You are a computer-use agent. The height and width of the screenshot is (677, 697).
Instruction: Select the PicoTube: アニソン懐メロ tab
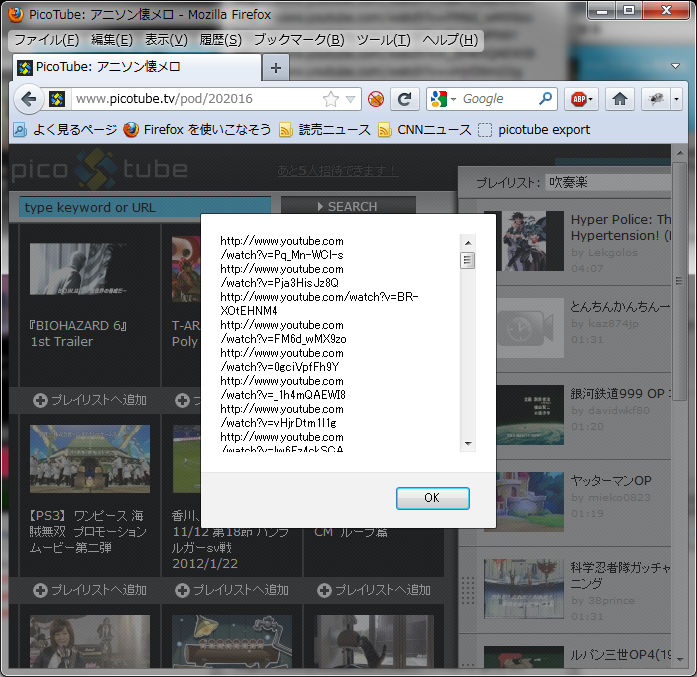(x=136, y=67)
